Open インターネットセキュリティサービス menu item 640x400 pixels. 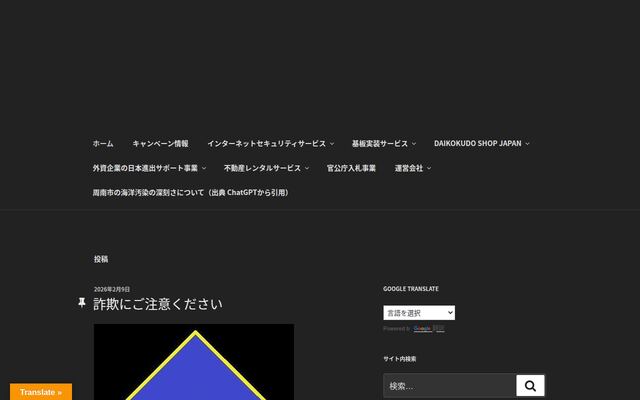pos(267,144)
